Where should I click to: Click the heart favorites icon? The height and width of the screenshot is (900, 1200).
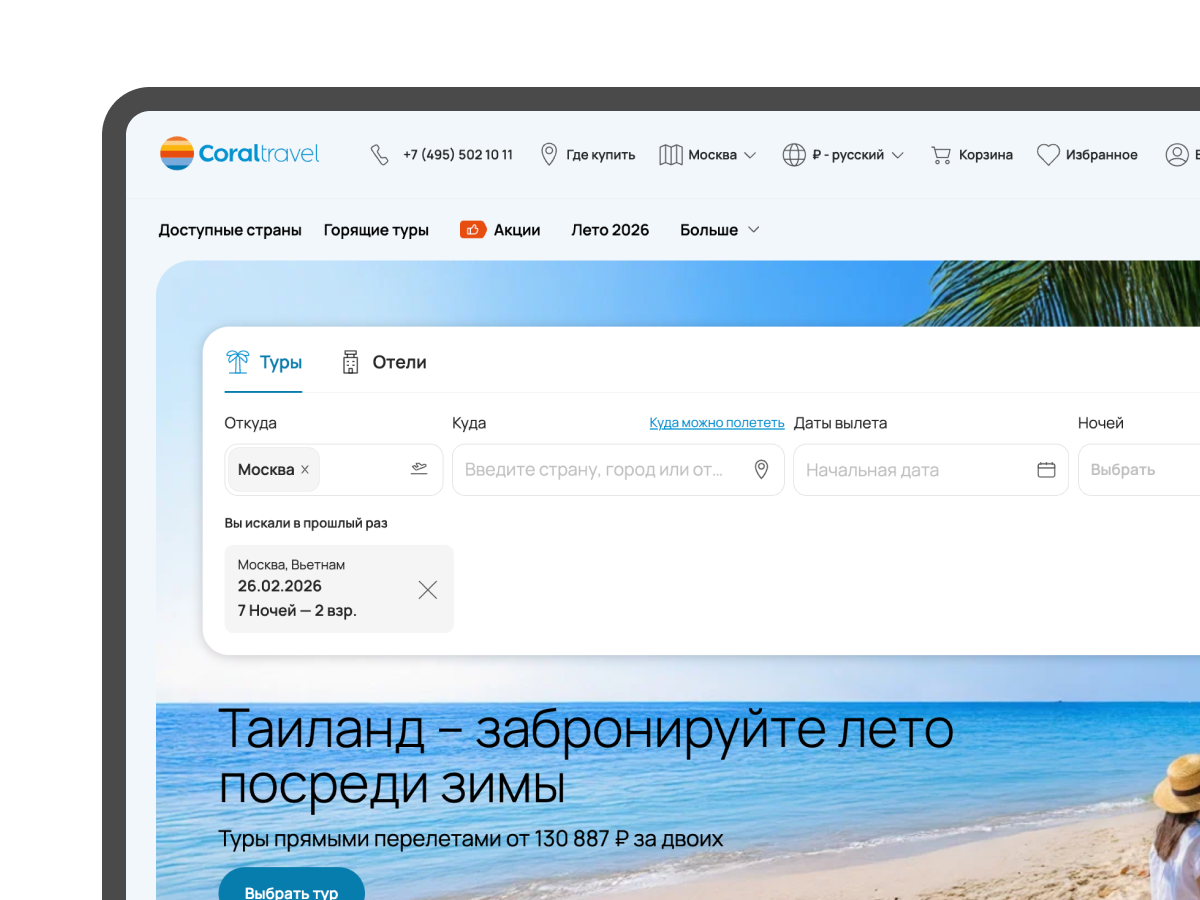pyautogui.click(x=1048, y=155)
